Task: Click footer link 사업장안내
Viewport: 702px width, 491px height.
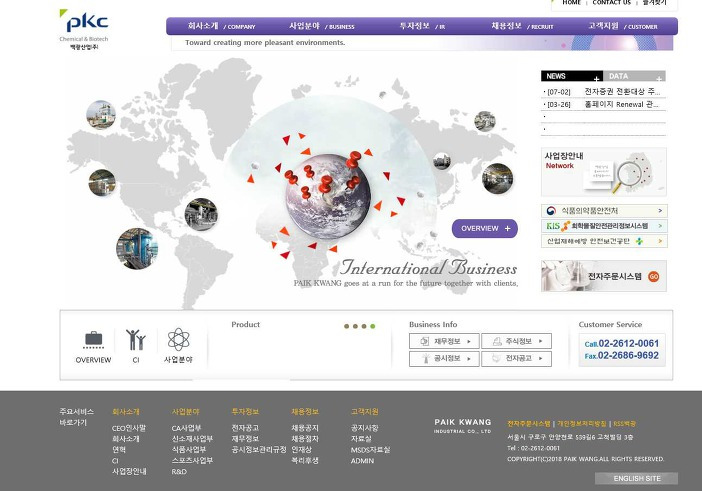Action: click(x=129, y=471)
